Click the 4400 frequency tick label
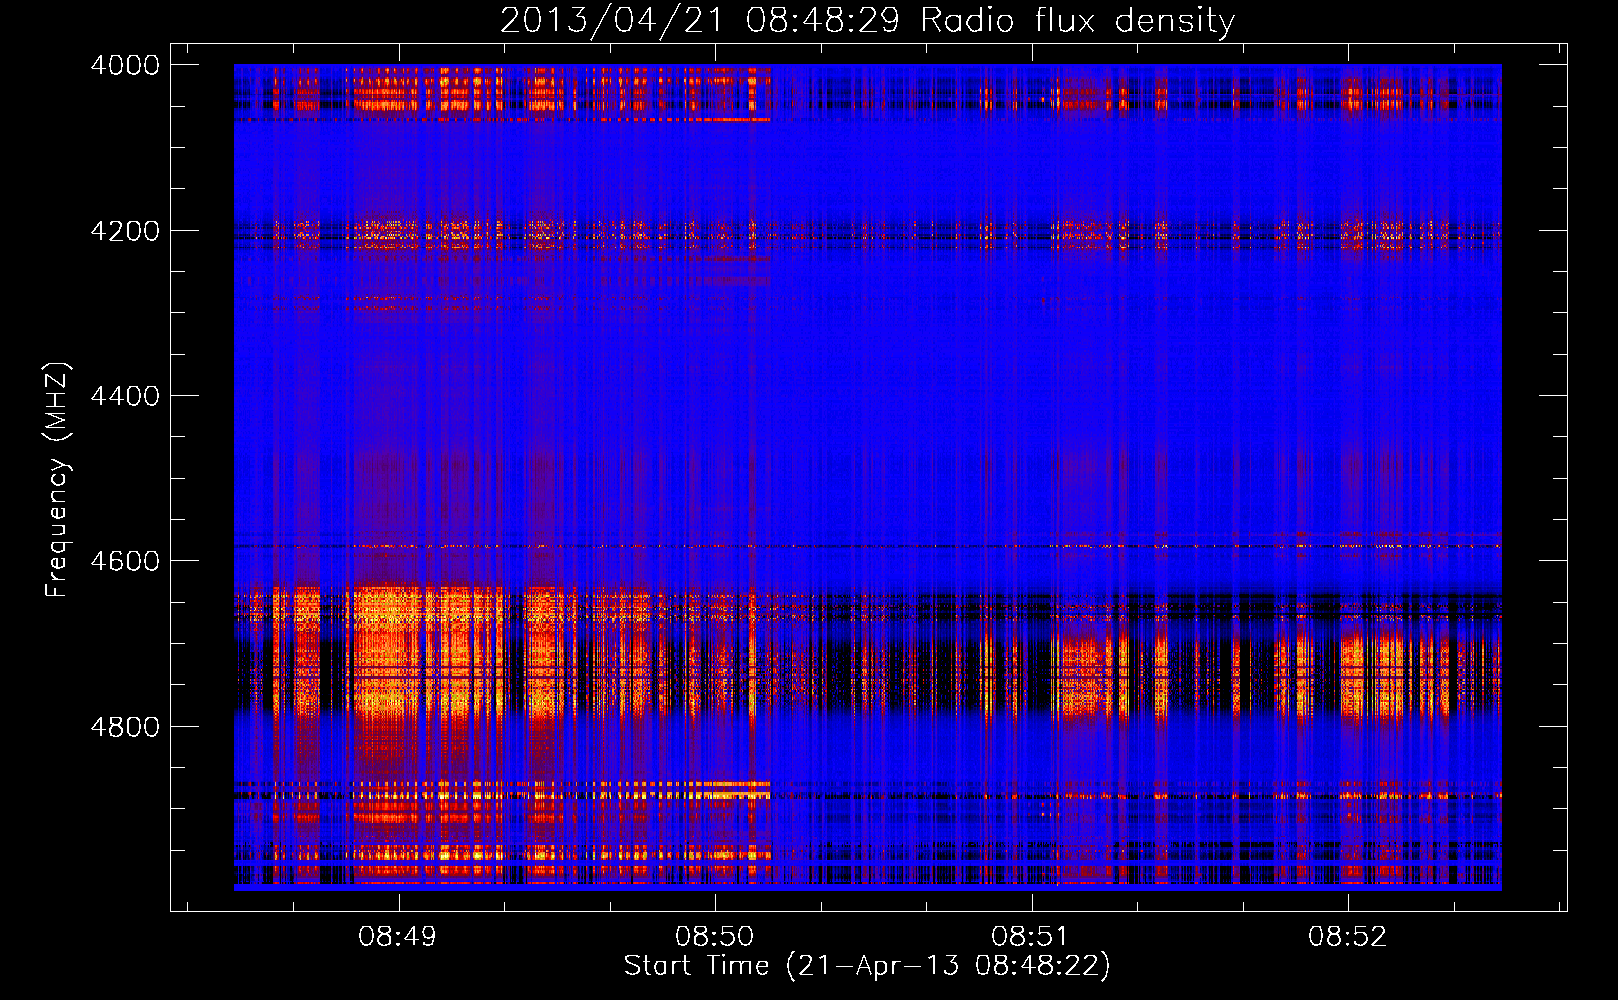Image resolution: width=1618 pixels, height=1000 pixels. 125,396
